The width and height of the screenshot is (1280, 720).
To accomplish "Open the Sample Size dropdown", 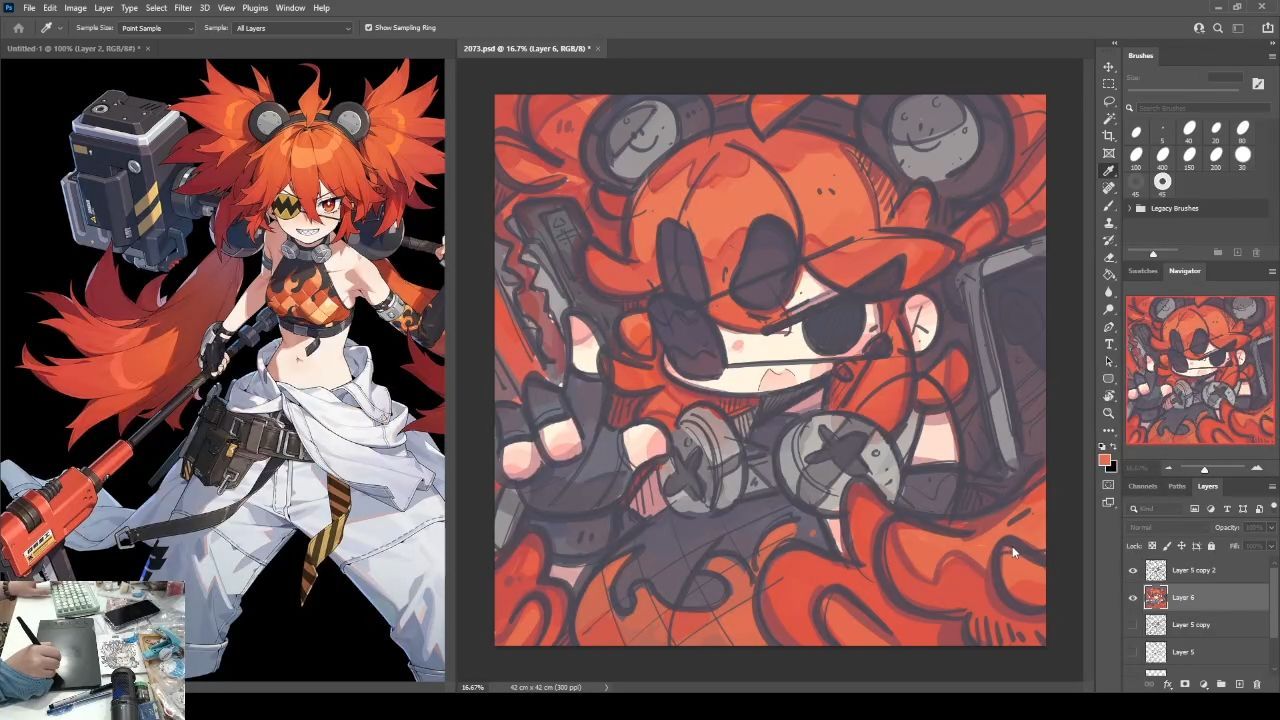I will pyautogui.click(x=157, y=28).
